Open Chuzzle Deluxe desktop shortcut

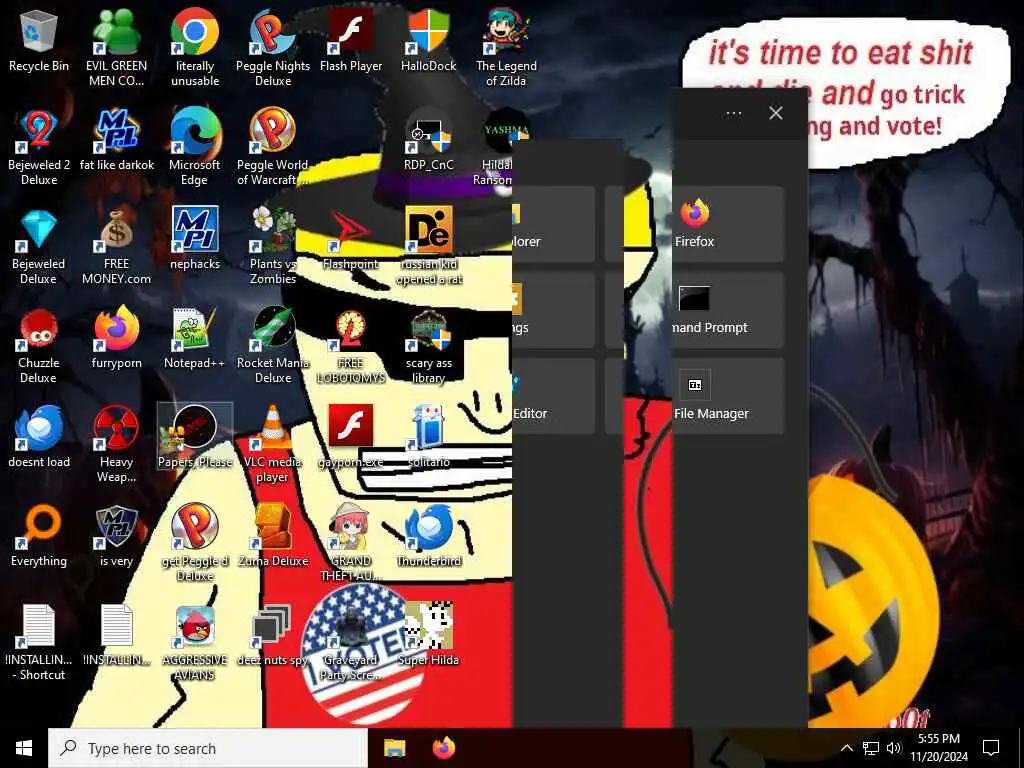[x=39, y=345]
